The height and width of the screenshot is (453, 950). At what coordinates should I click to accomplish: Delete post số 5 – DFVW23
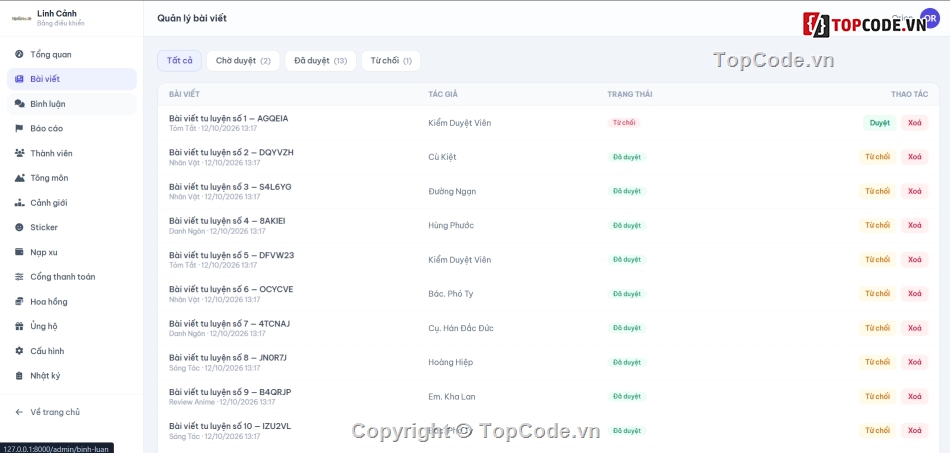point(915,260)
